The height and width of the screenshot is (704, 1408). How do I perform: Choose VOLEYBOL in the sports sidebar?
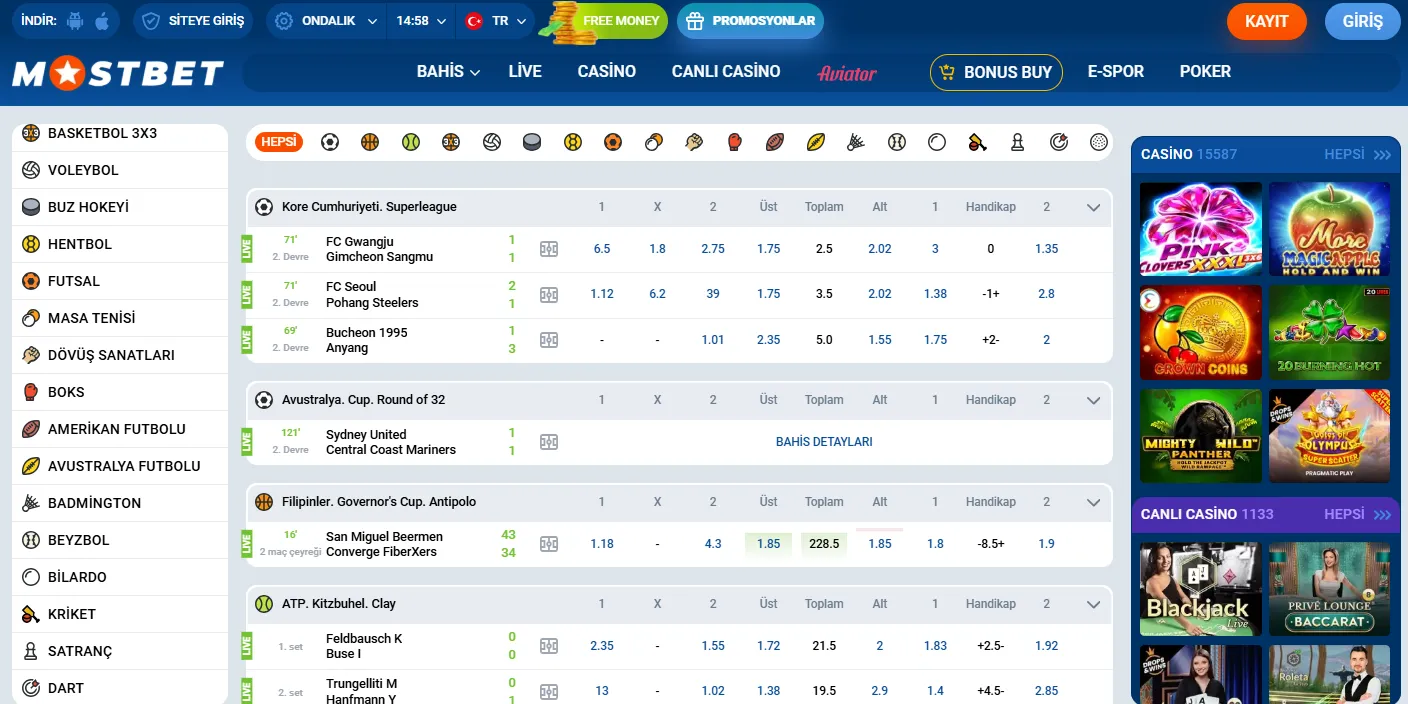[x=120, y=170]
